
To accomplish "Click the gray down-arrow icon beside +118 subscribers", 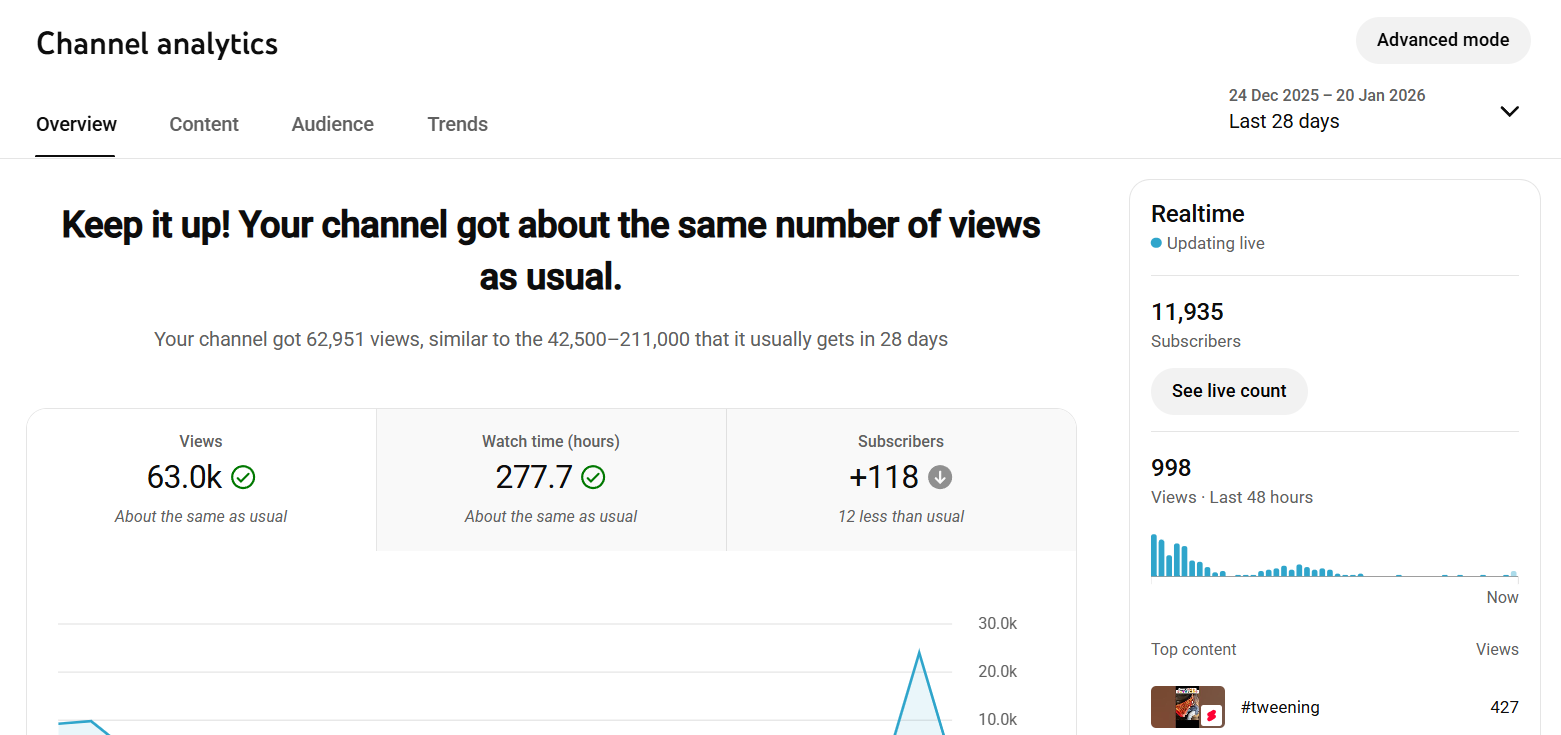I will 940,478.
